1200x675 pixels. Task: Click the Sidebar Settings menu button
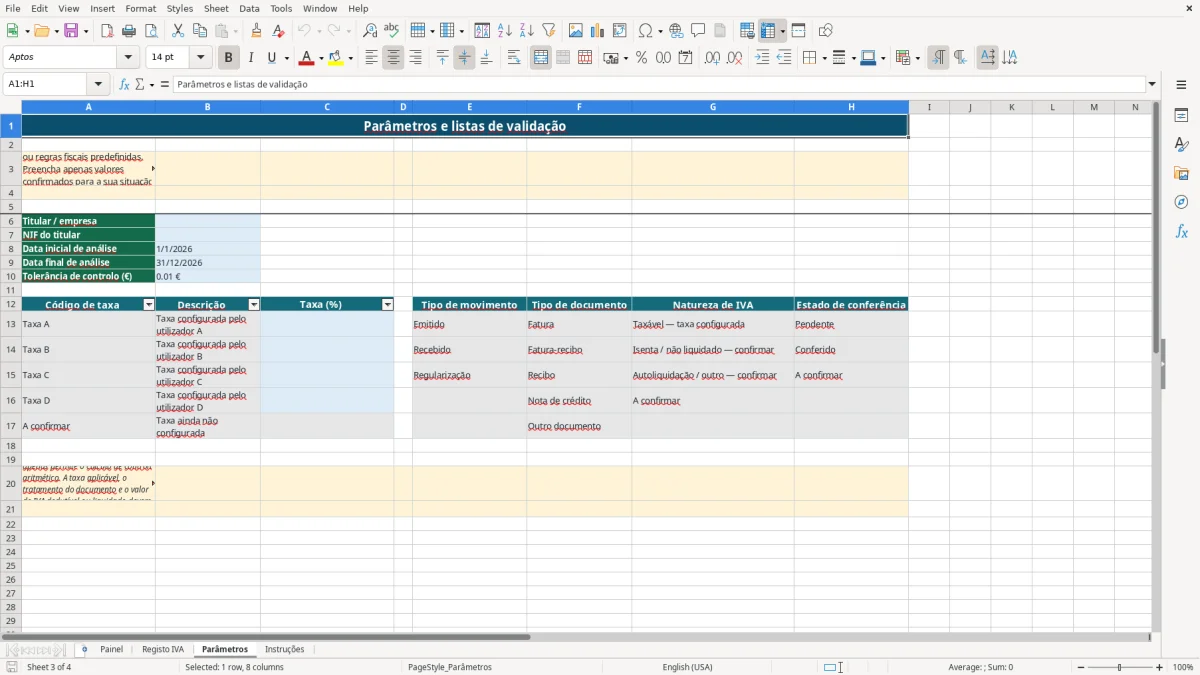pos(1181,85)
